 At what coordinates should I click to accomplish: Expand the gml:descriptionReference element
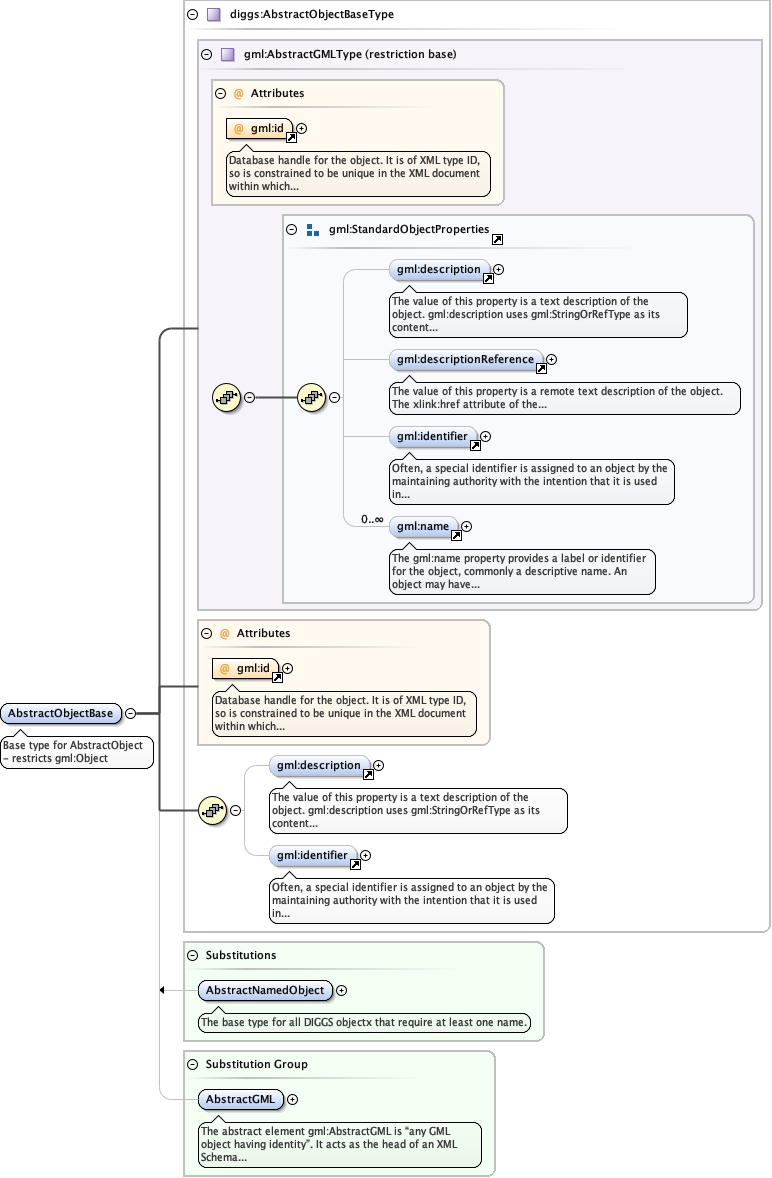[x=551, y=359]
